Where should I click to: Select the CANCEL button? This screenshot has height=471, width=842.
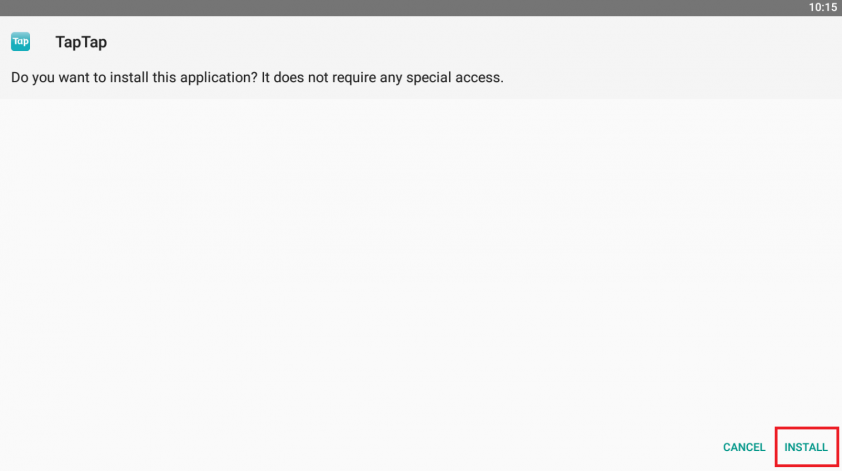744,447
